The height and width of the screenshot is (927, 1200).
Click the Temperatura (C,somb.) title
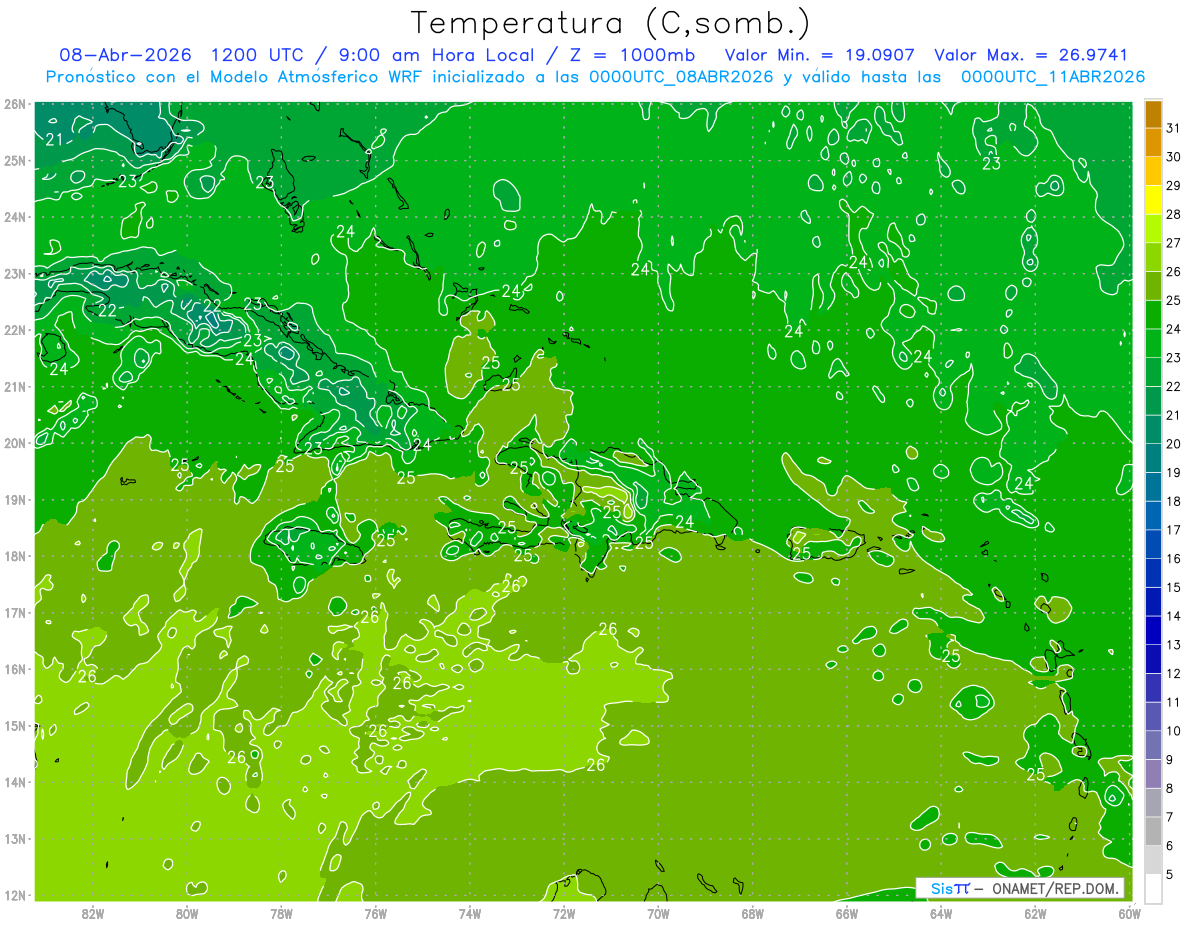[x=611, y=23]
